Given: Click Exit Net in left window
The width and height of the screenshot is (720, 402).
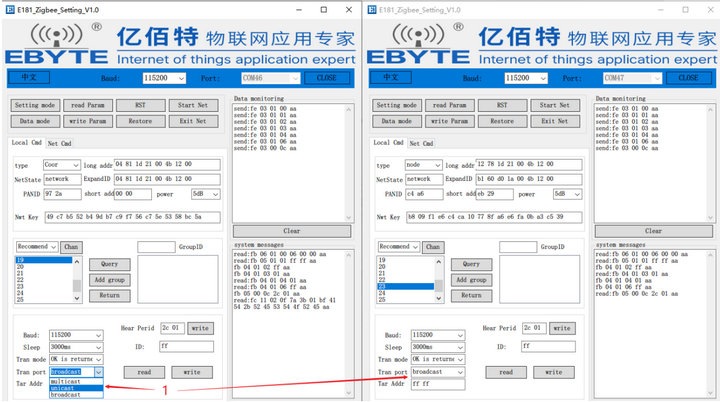Looking at the screenshot, I should [193, 121].
